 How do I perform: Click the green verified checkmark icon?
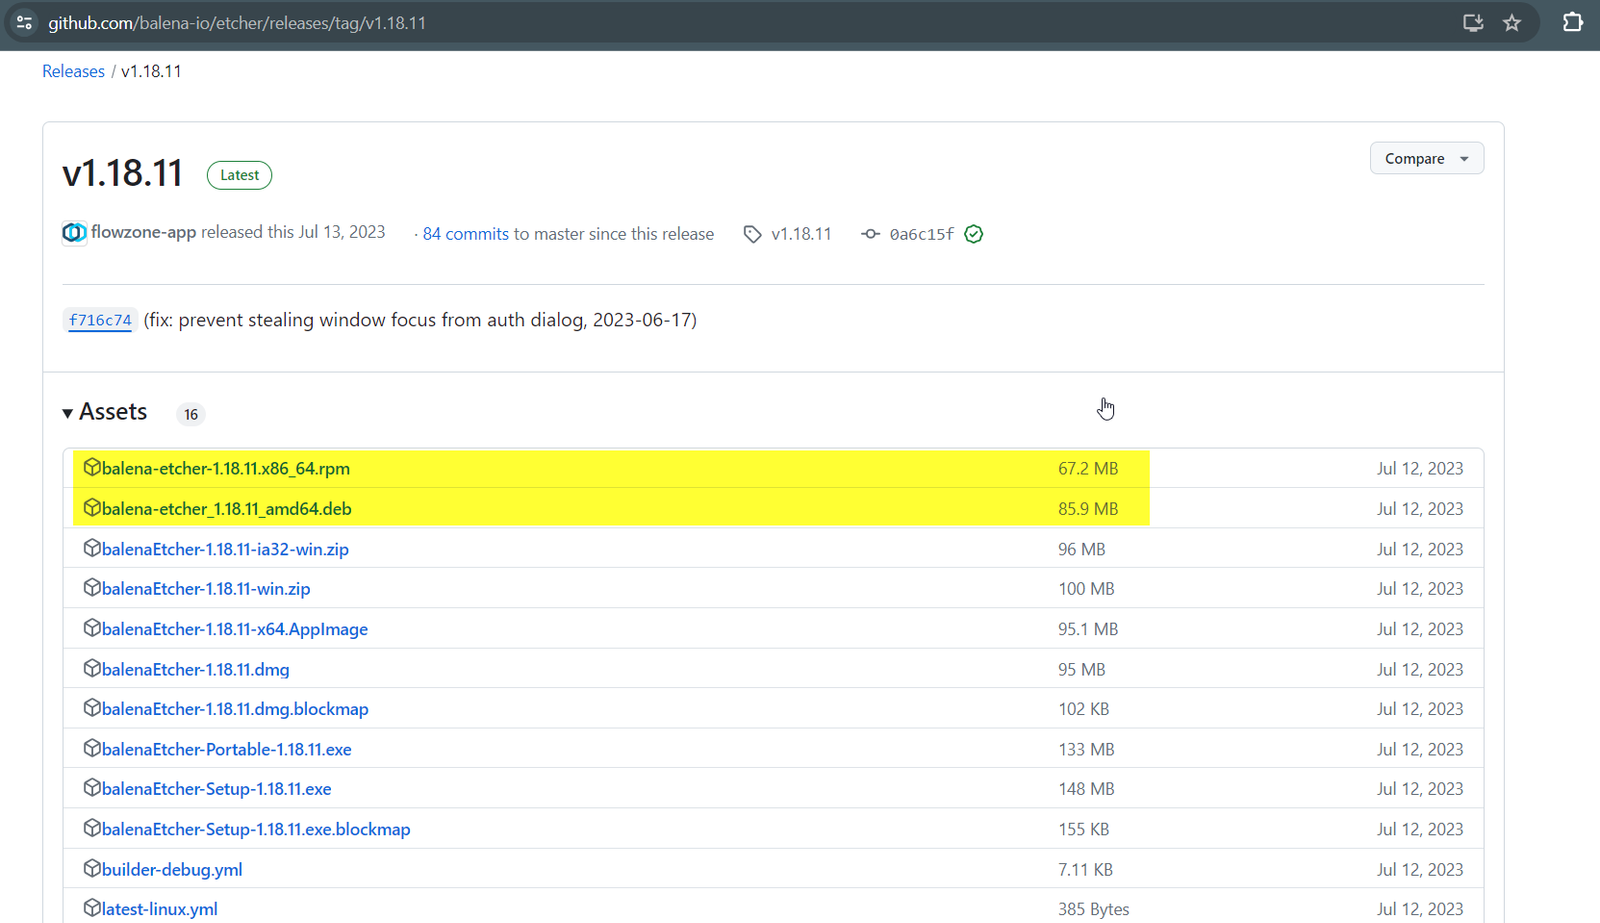[x=974, y=234]
